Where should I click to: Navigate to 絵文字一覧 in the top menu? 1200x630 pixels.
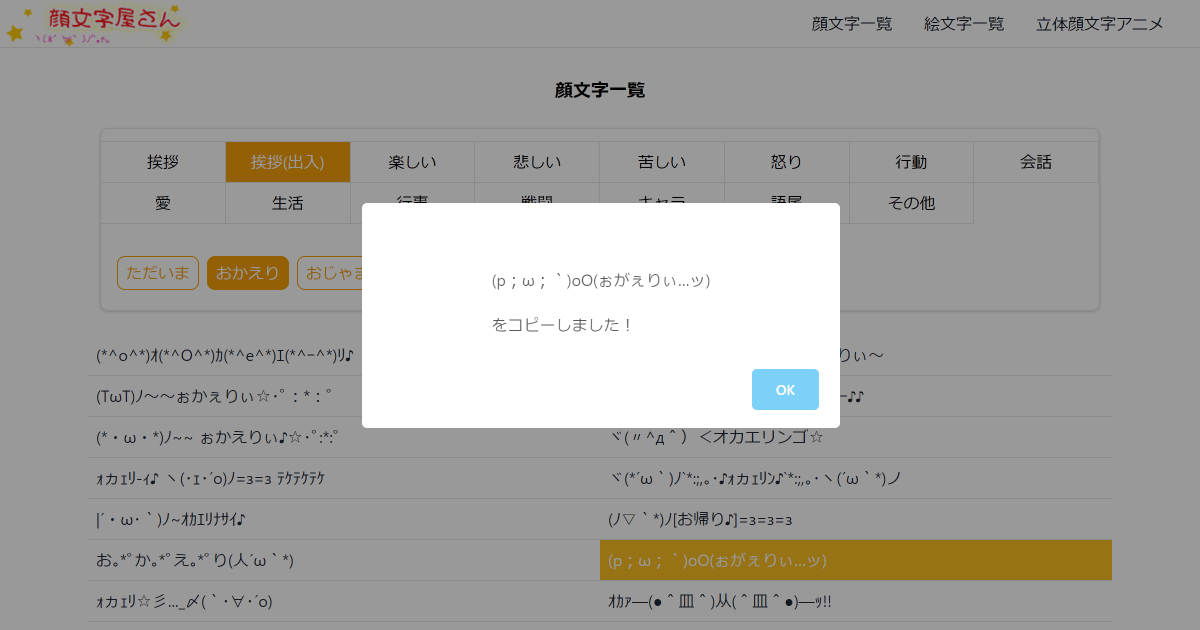964,24
